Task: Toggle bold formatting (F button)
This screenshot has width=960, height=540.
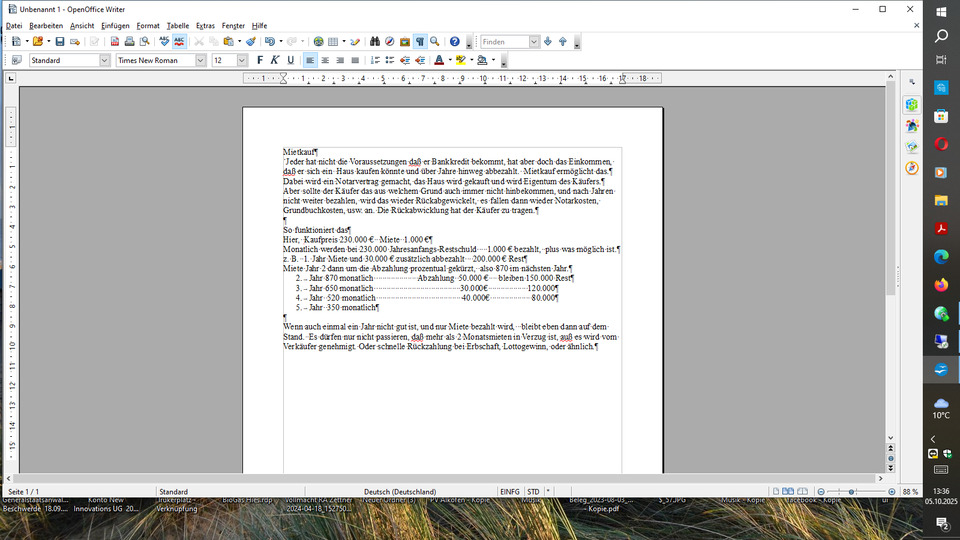Action: click(260, 60)
